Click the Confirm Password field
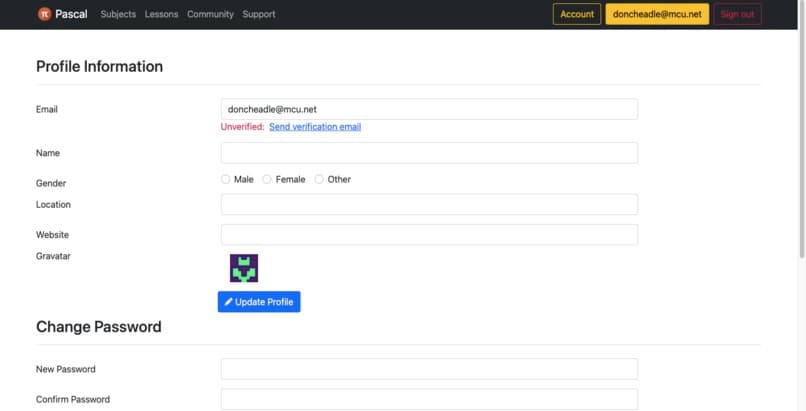Image resolution: width=806 pixels, height=411 pixels. [429, 399]
